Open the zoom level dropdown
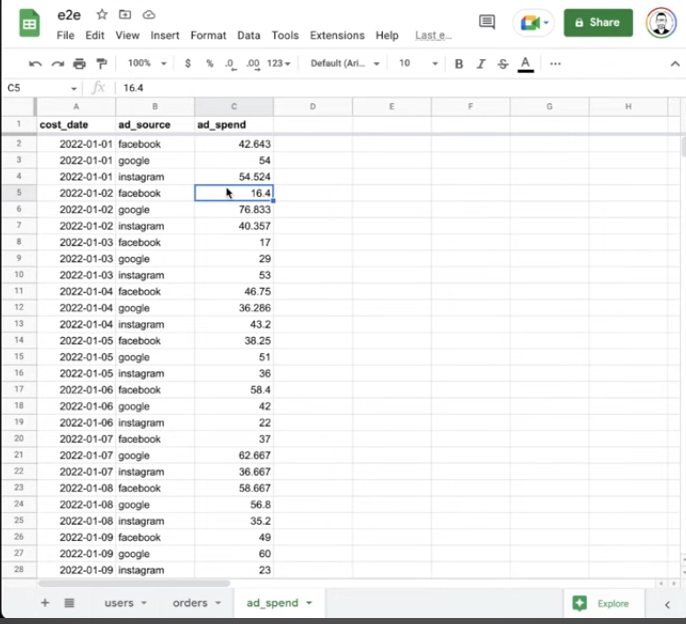Image resolution: width=686 pixels, height=624 pixels. click(x=147, y=63)
